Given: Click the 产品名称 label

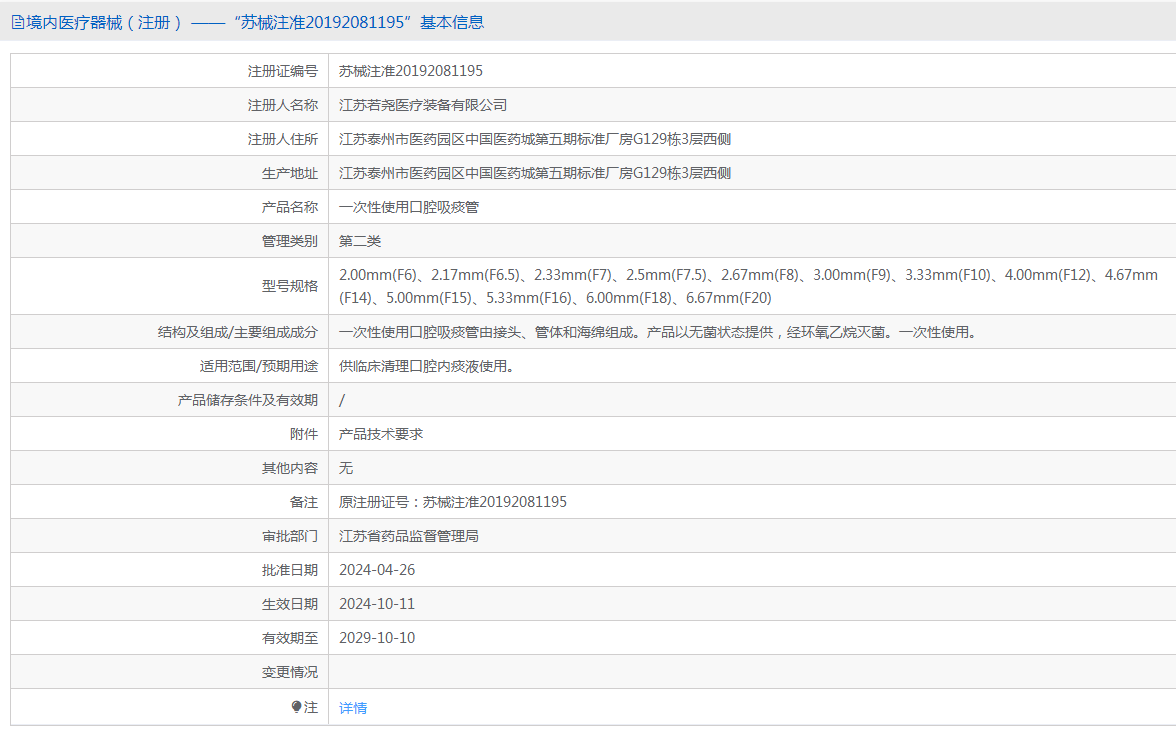Looking at the screenshot, I should point(290,207).
